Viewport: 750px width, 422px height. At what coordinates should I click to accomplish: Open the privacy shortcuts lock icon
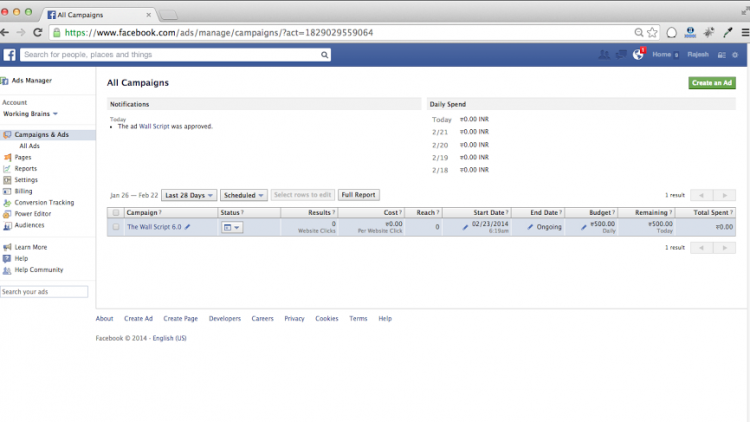721,55
